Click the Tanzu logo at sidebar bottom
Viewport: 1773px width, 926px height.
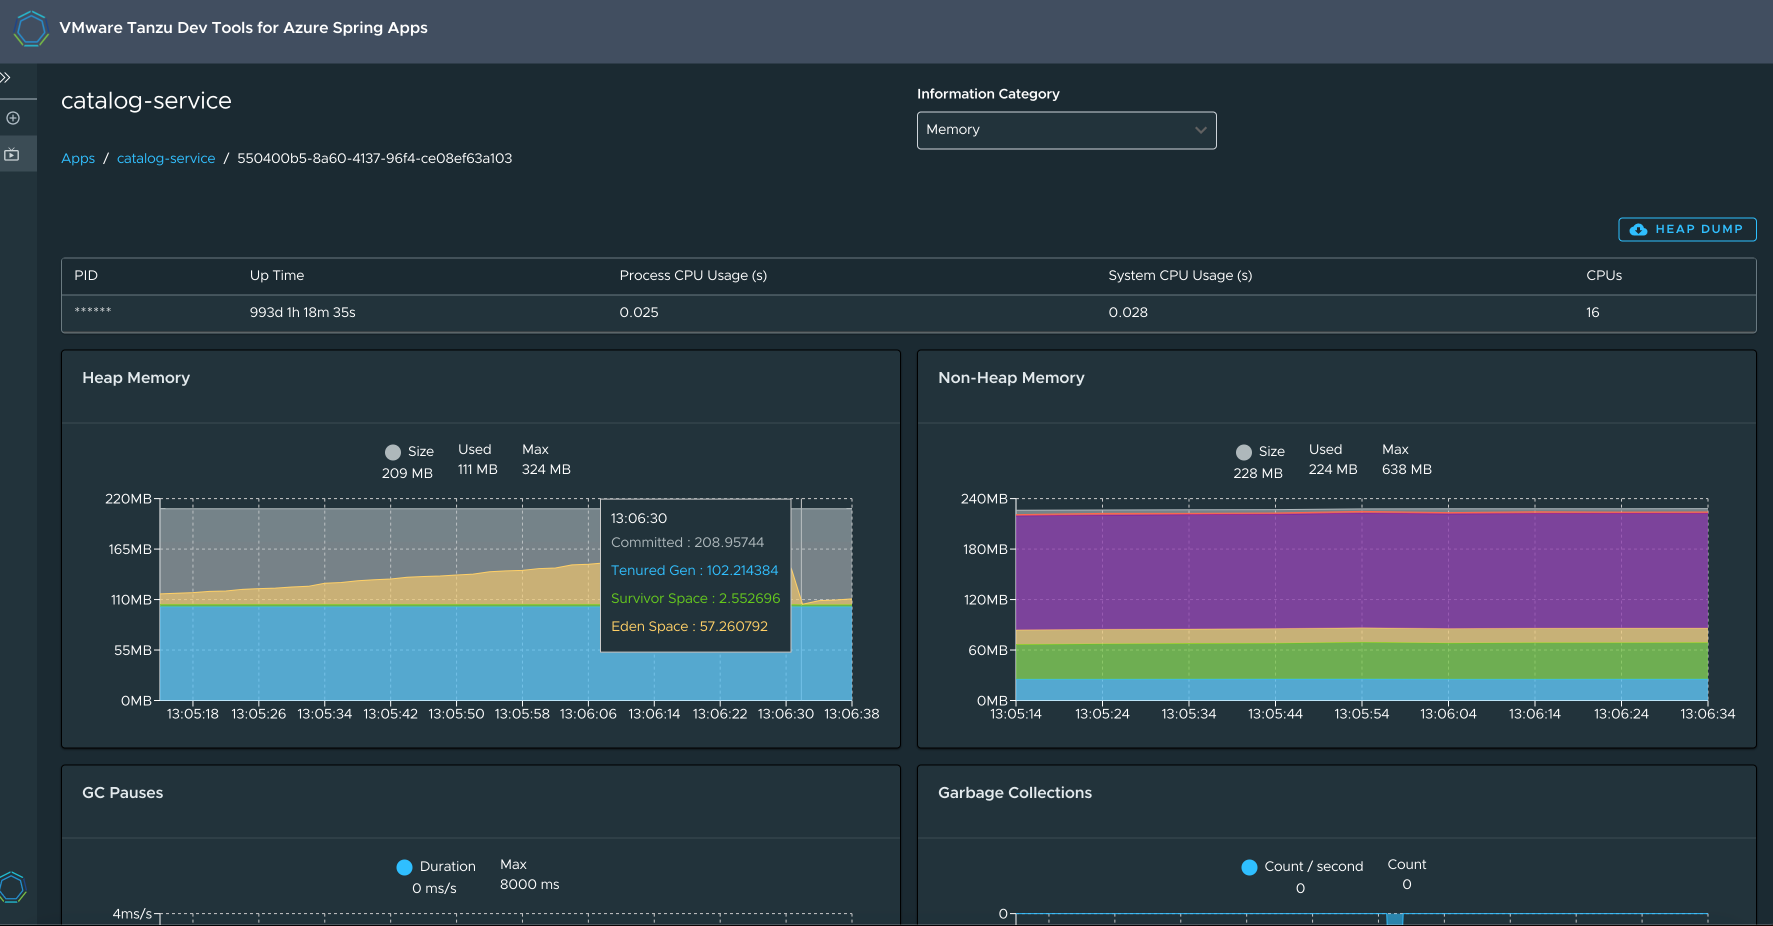[x=12, y=887]
